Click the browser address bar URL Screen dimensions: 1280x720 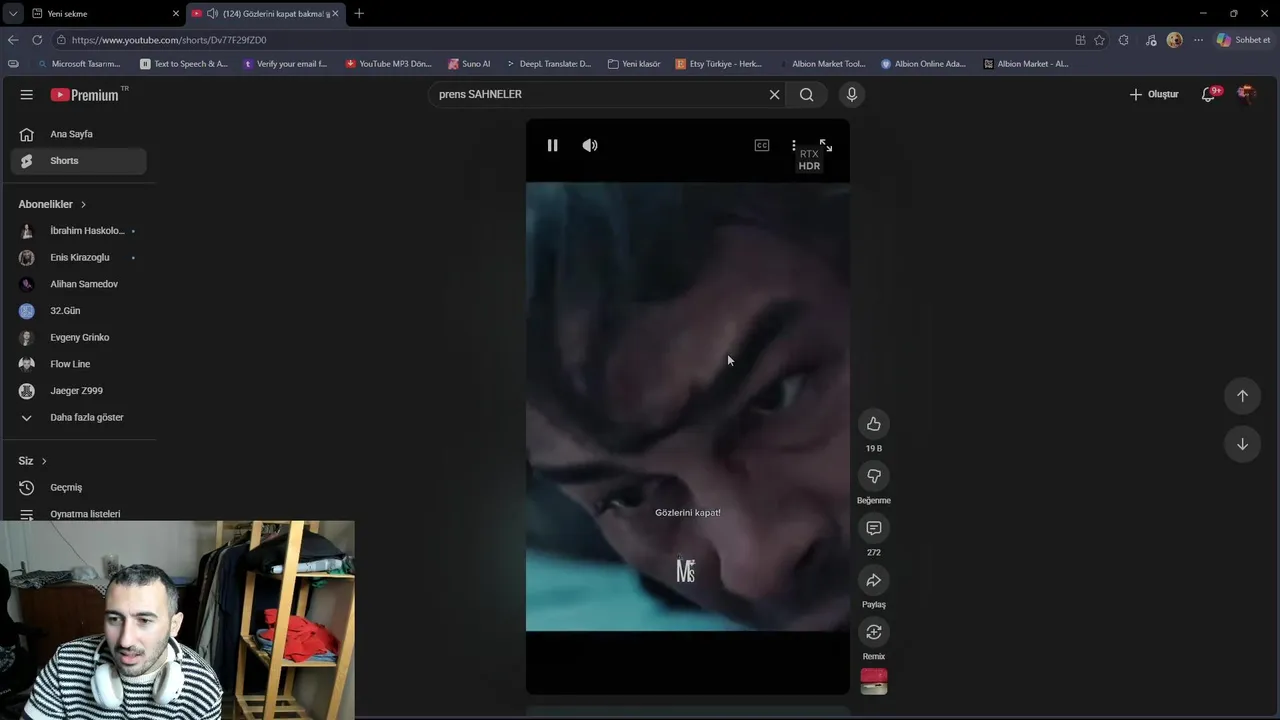[x=169, y=40]
